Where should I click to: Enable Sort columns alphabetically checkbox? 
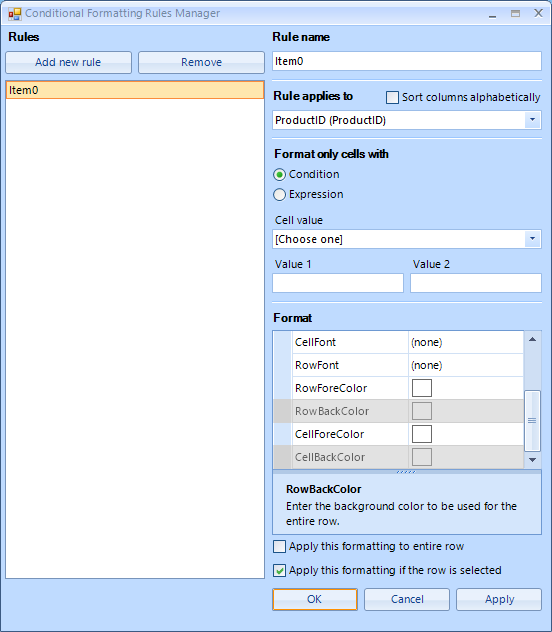[392, 98]
